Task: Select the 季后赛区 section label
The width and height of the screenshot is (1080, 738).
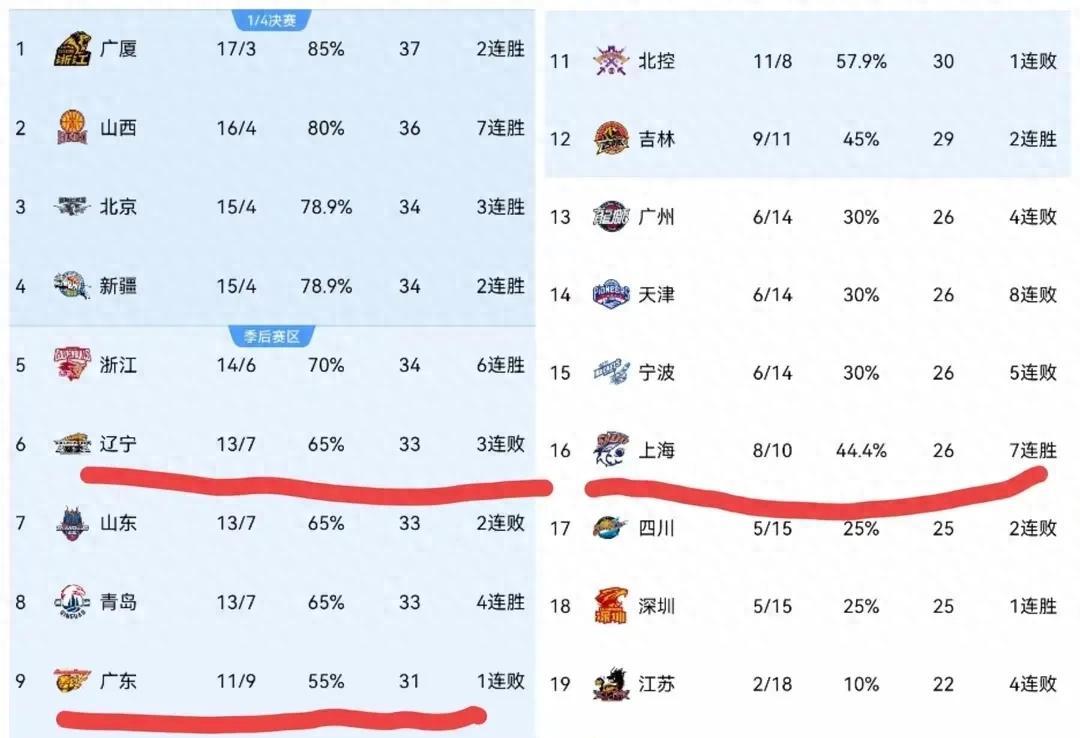Action: point(272,336)
